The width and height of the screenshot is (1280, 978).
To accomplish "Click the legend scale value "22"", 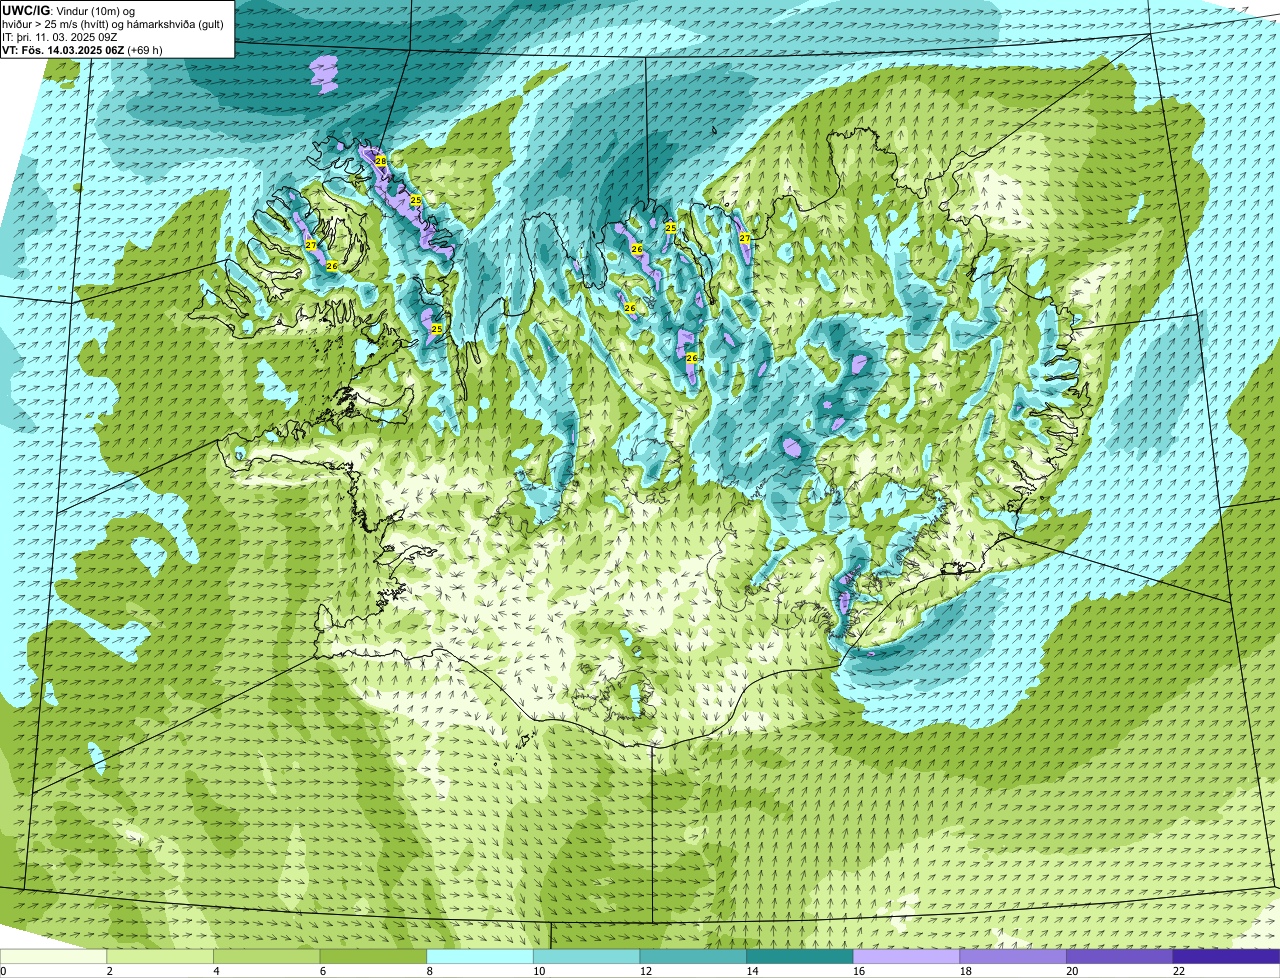I will pyautogui.click(x=1179, y=971).
